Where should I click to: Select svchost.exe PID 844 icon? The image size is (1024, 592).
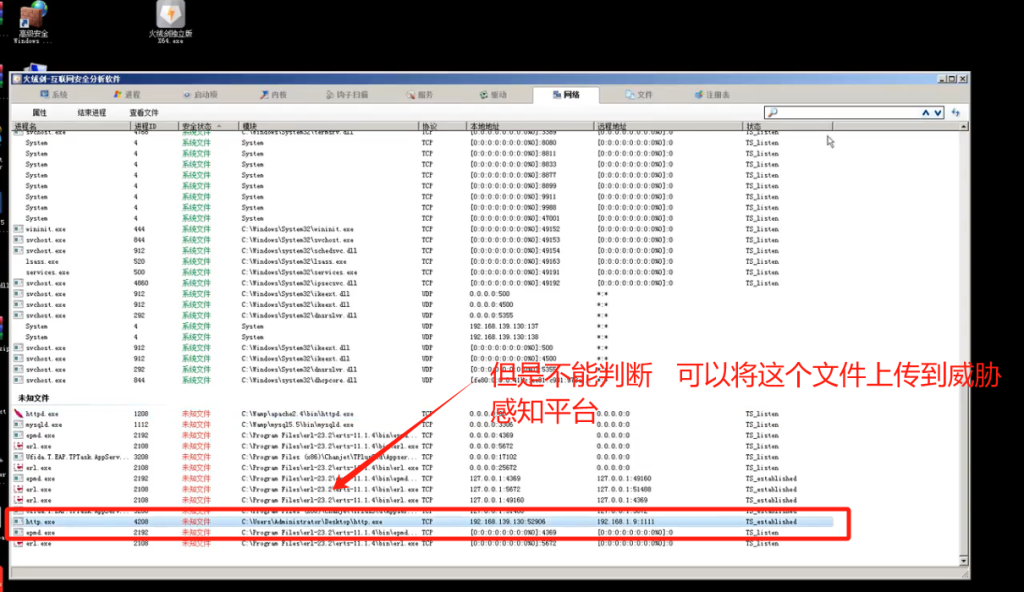tap(18, 240)
